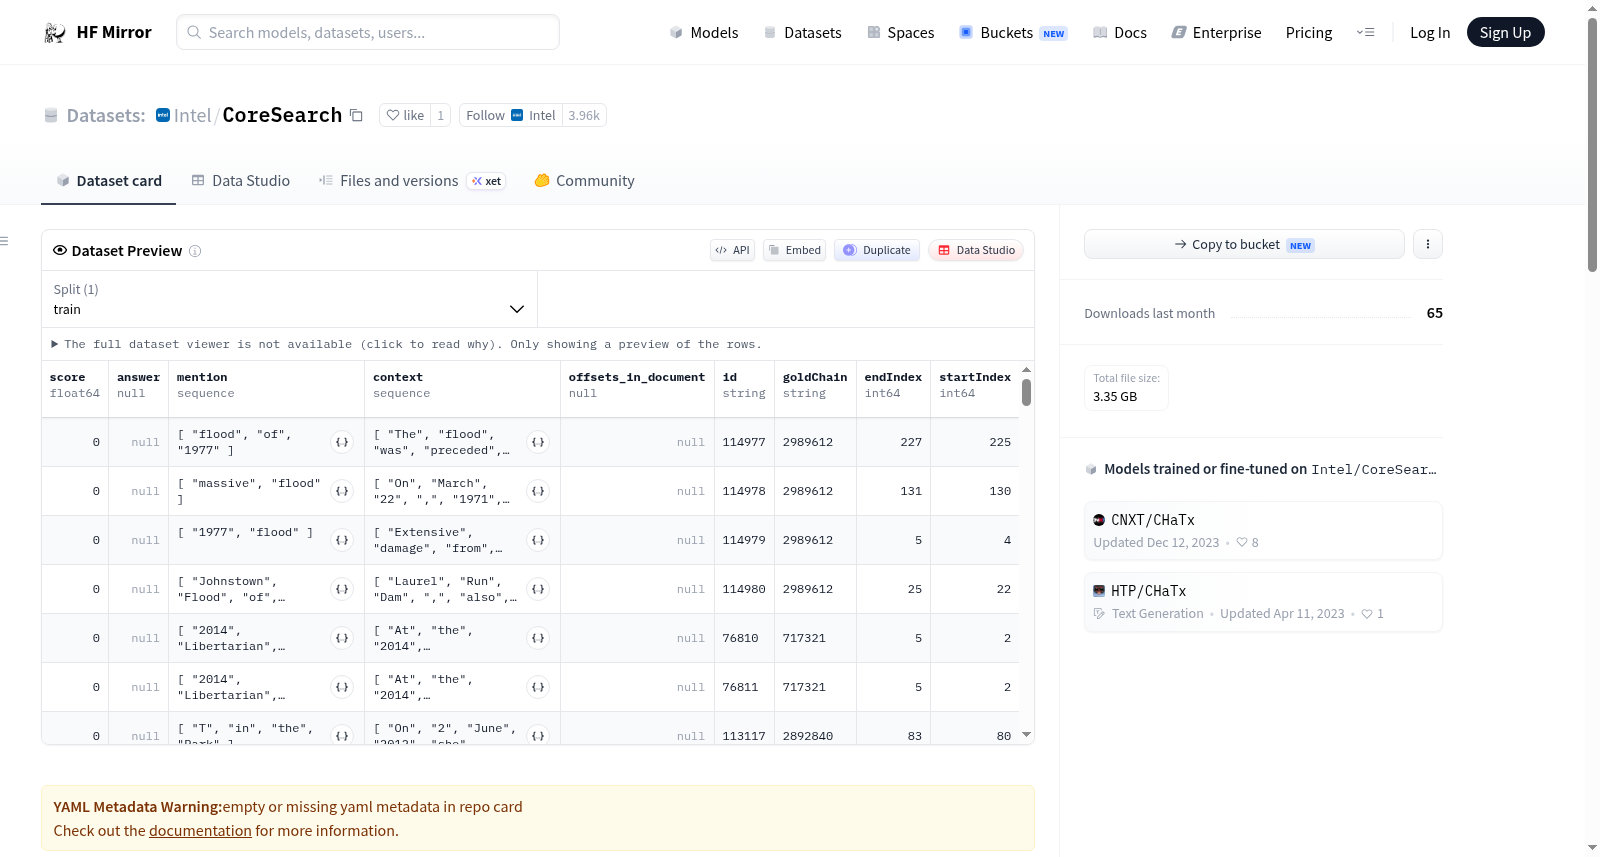This screenshot has height=857, width=1600.
Task: Click the HF Mirror logo
Action: coord(98,32)
